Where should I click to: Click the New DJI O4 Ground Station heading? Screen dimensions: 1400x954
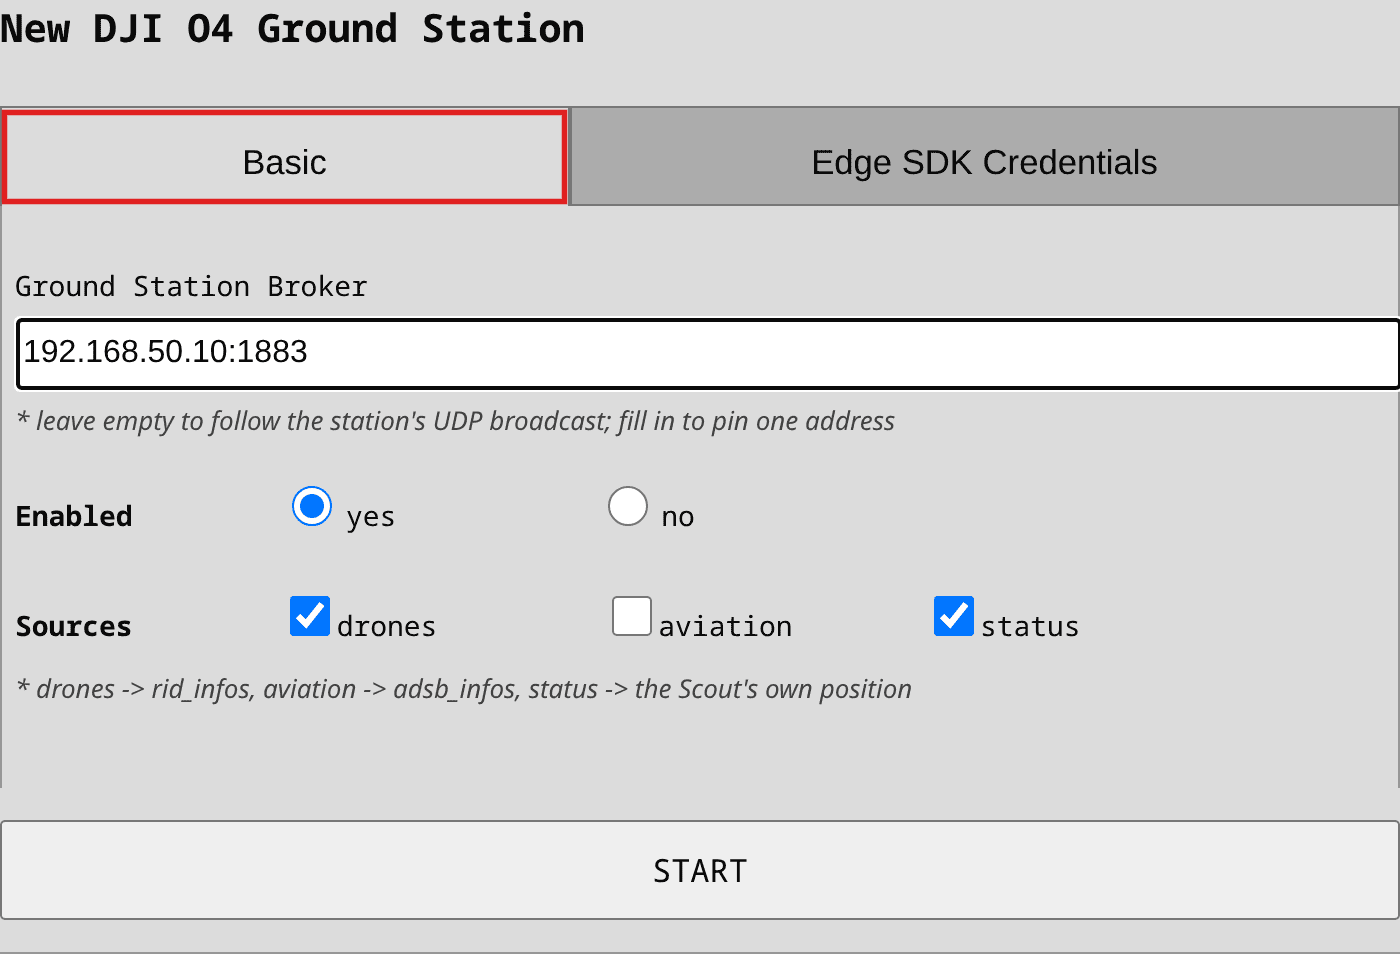[292, 28]
